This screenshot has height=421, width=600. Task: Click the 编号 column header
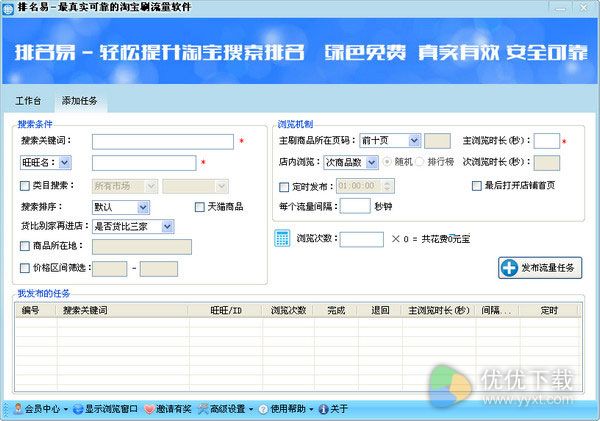pyautogui.click(x=36, y=310)
